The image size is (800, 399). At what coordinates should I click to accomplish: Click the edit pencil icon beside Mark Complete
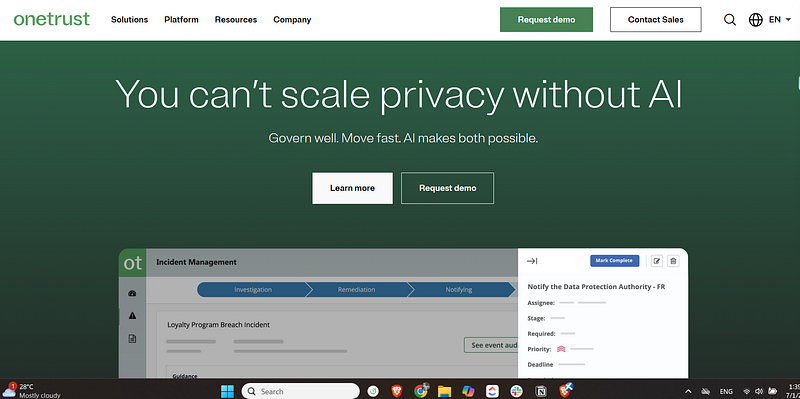[x=657, y=261]
